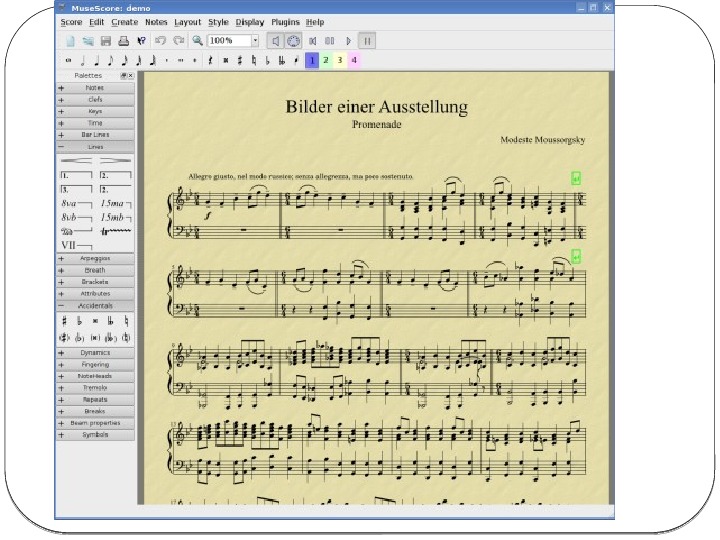Image resolution: width=720 pixels, height=540 pixels.
Task: Apply natural sign from the note toolbar
Action: 253,60
